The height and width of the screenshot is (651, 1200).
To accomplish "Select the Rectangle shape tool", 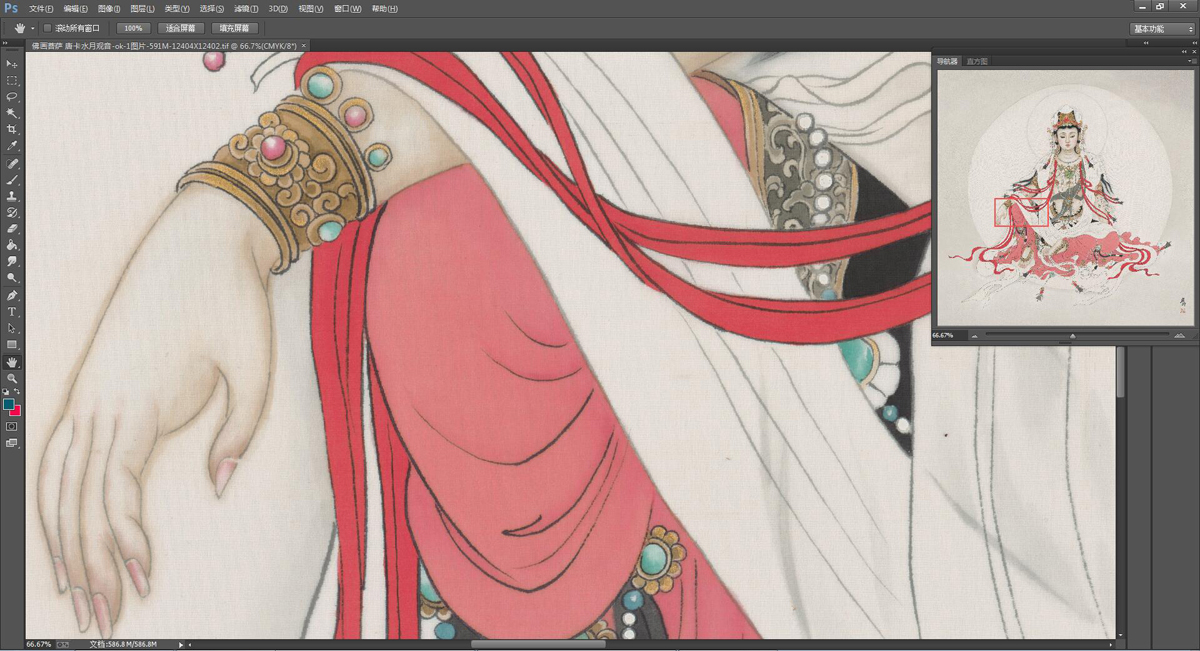I will pos(12,345).
